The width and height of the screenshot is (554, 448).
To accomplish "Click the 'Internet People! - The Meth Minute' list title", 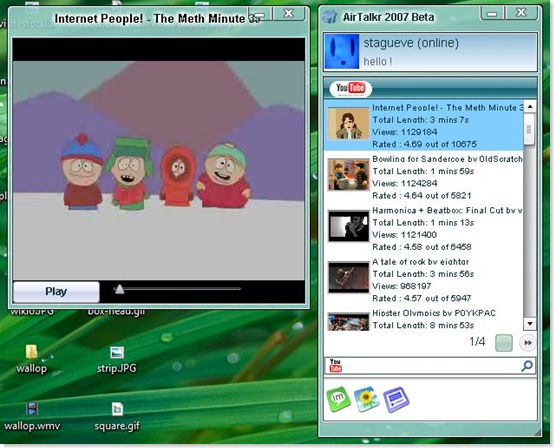I will [x=447, y=108].
